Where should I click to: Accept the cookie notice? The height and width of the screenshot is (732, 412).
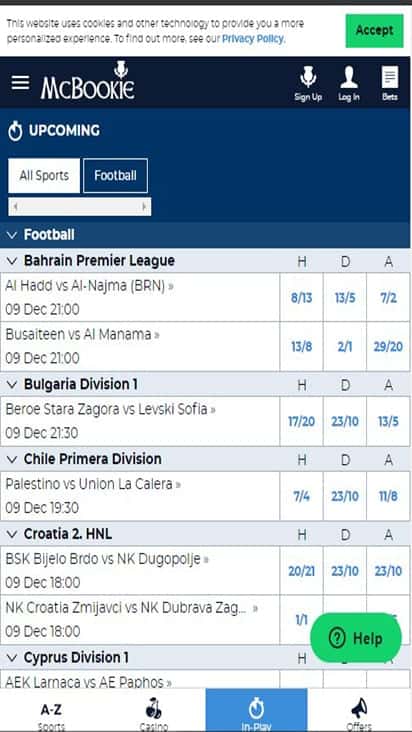374,31
